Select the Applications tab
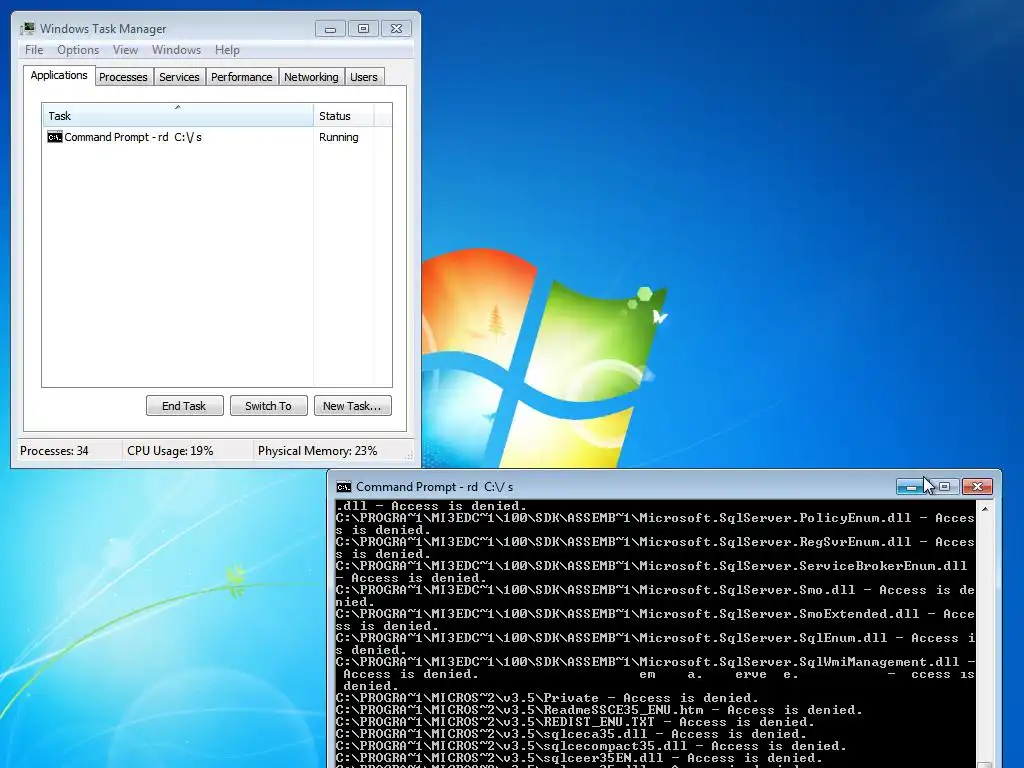This screenshot has width=1024, height=768. click(x=59, y=75)
